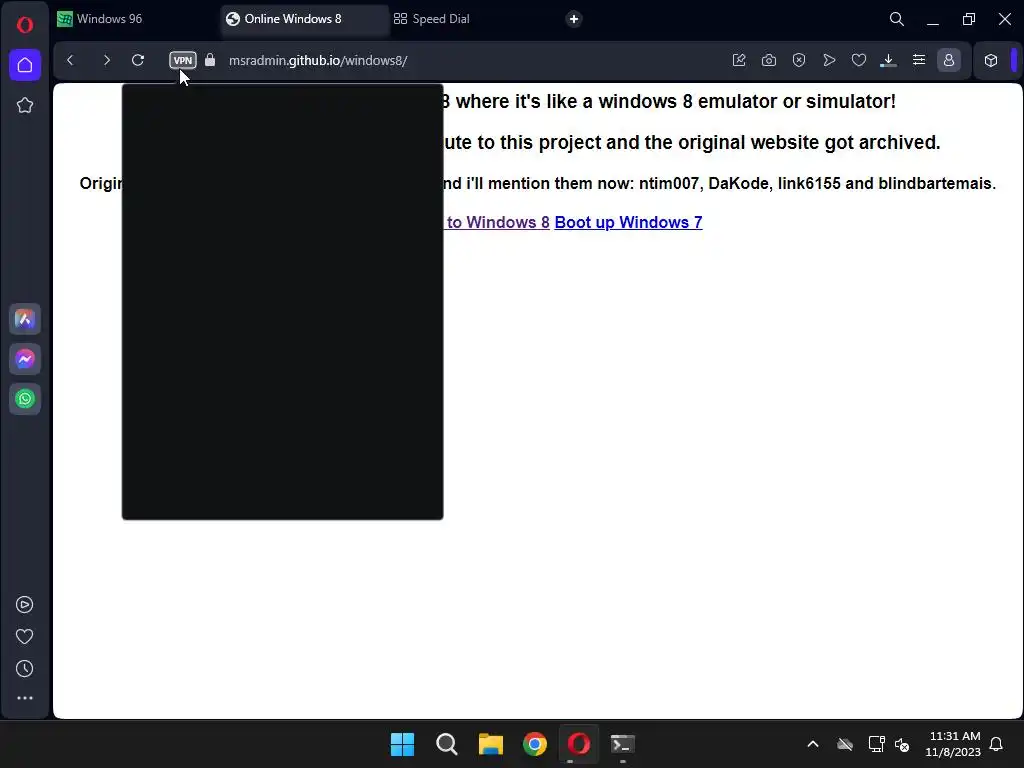Open ad blocker shield icon
The width and height of the screenshot is (1024, 768).
pyautogui.click(x=799, y=60)
